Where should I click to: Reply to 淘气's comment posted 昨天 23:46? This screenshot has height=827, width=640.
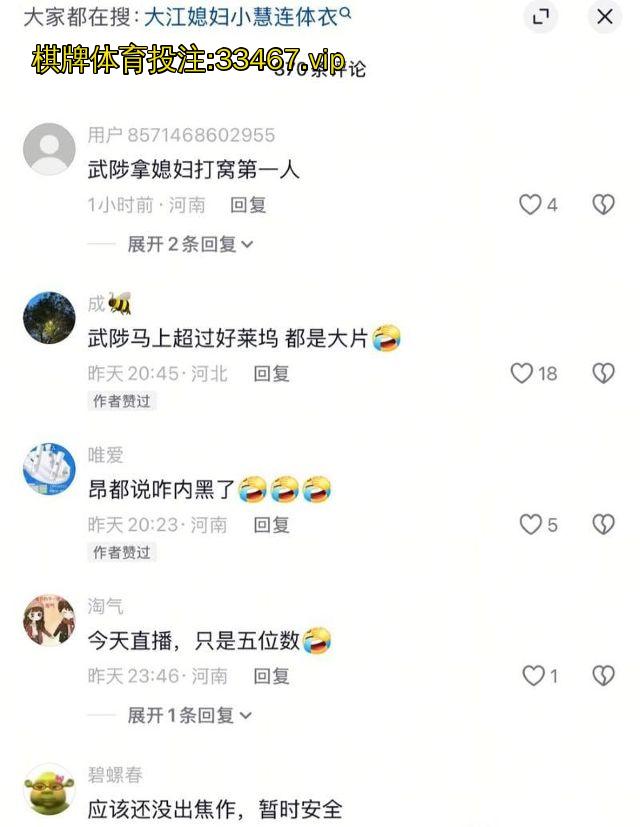(x=271, y=676)
